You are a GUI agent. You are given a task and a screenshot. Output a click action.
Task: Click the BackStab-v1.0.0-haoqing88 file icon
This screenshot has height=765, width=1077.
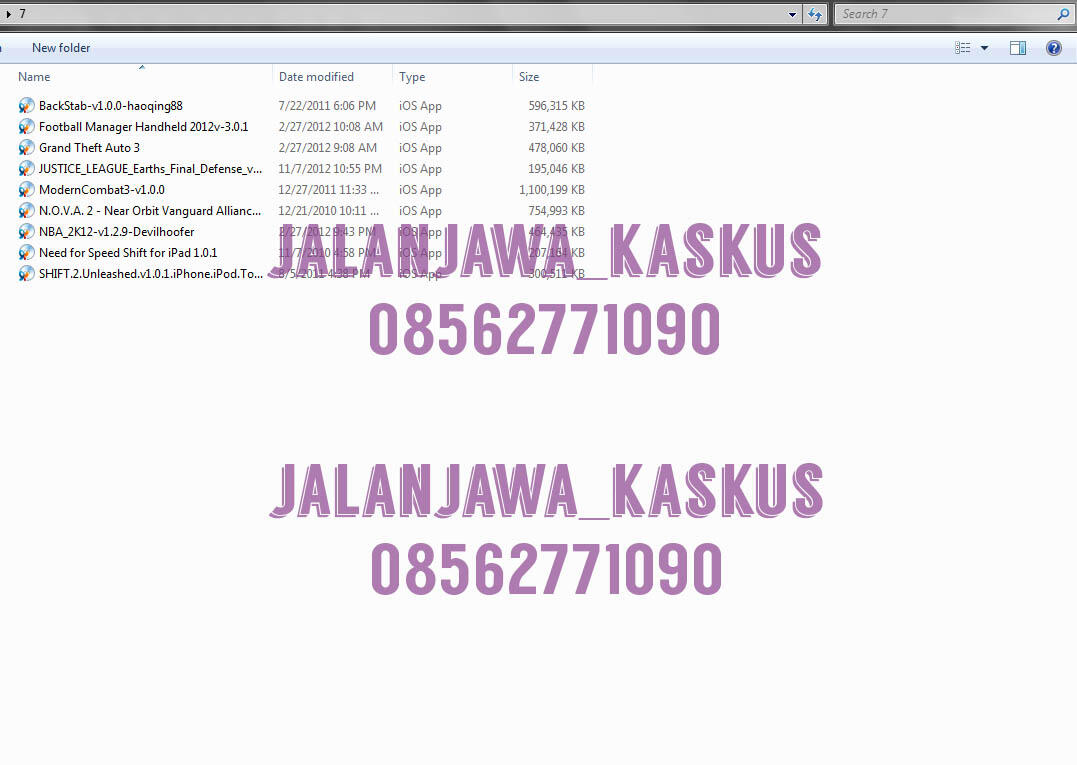tap(26, 106)
